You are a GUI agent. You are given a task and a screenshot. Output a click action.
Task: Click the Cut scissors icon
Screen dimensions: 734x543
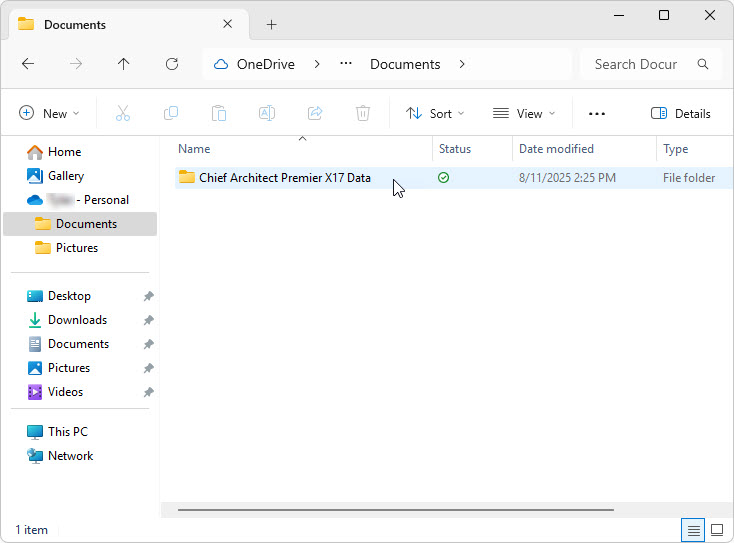[123, 113]
